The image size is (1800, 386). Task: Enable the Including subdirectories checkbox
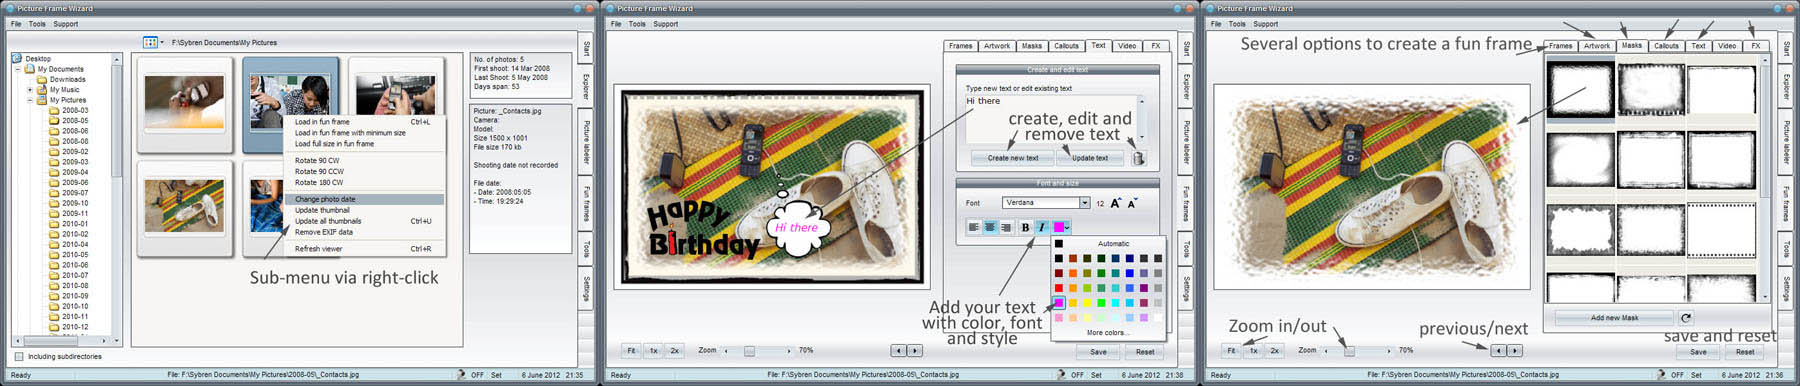pyautogui.click(x=19, y=356)
